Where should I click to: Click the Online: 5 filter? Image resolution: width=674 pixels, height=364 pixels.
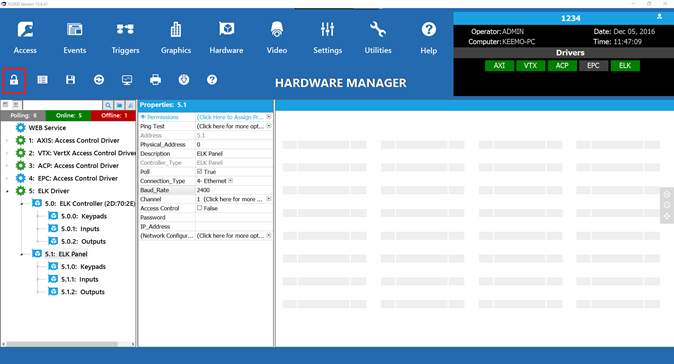pyautogui.click(x=68, y=116)
